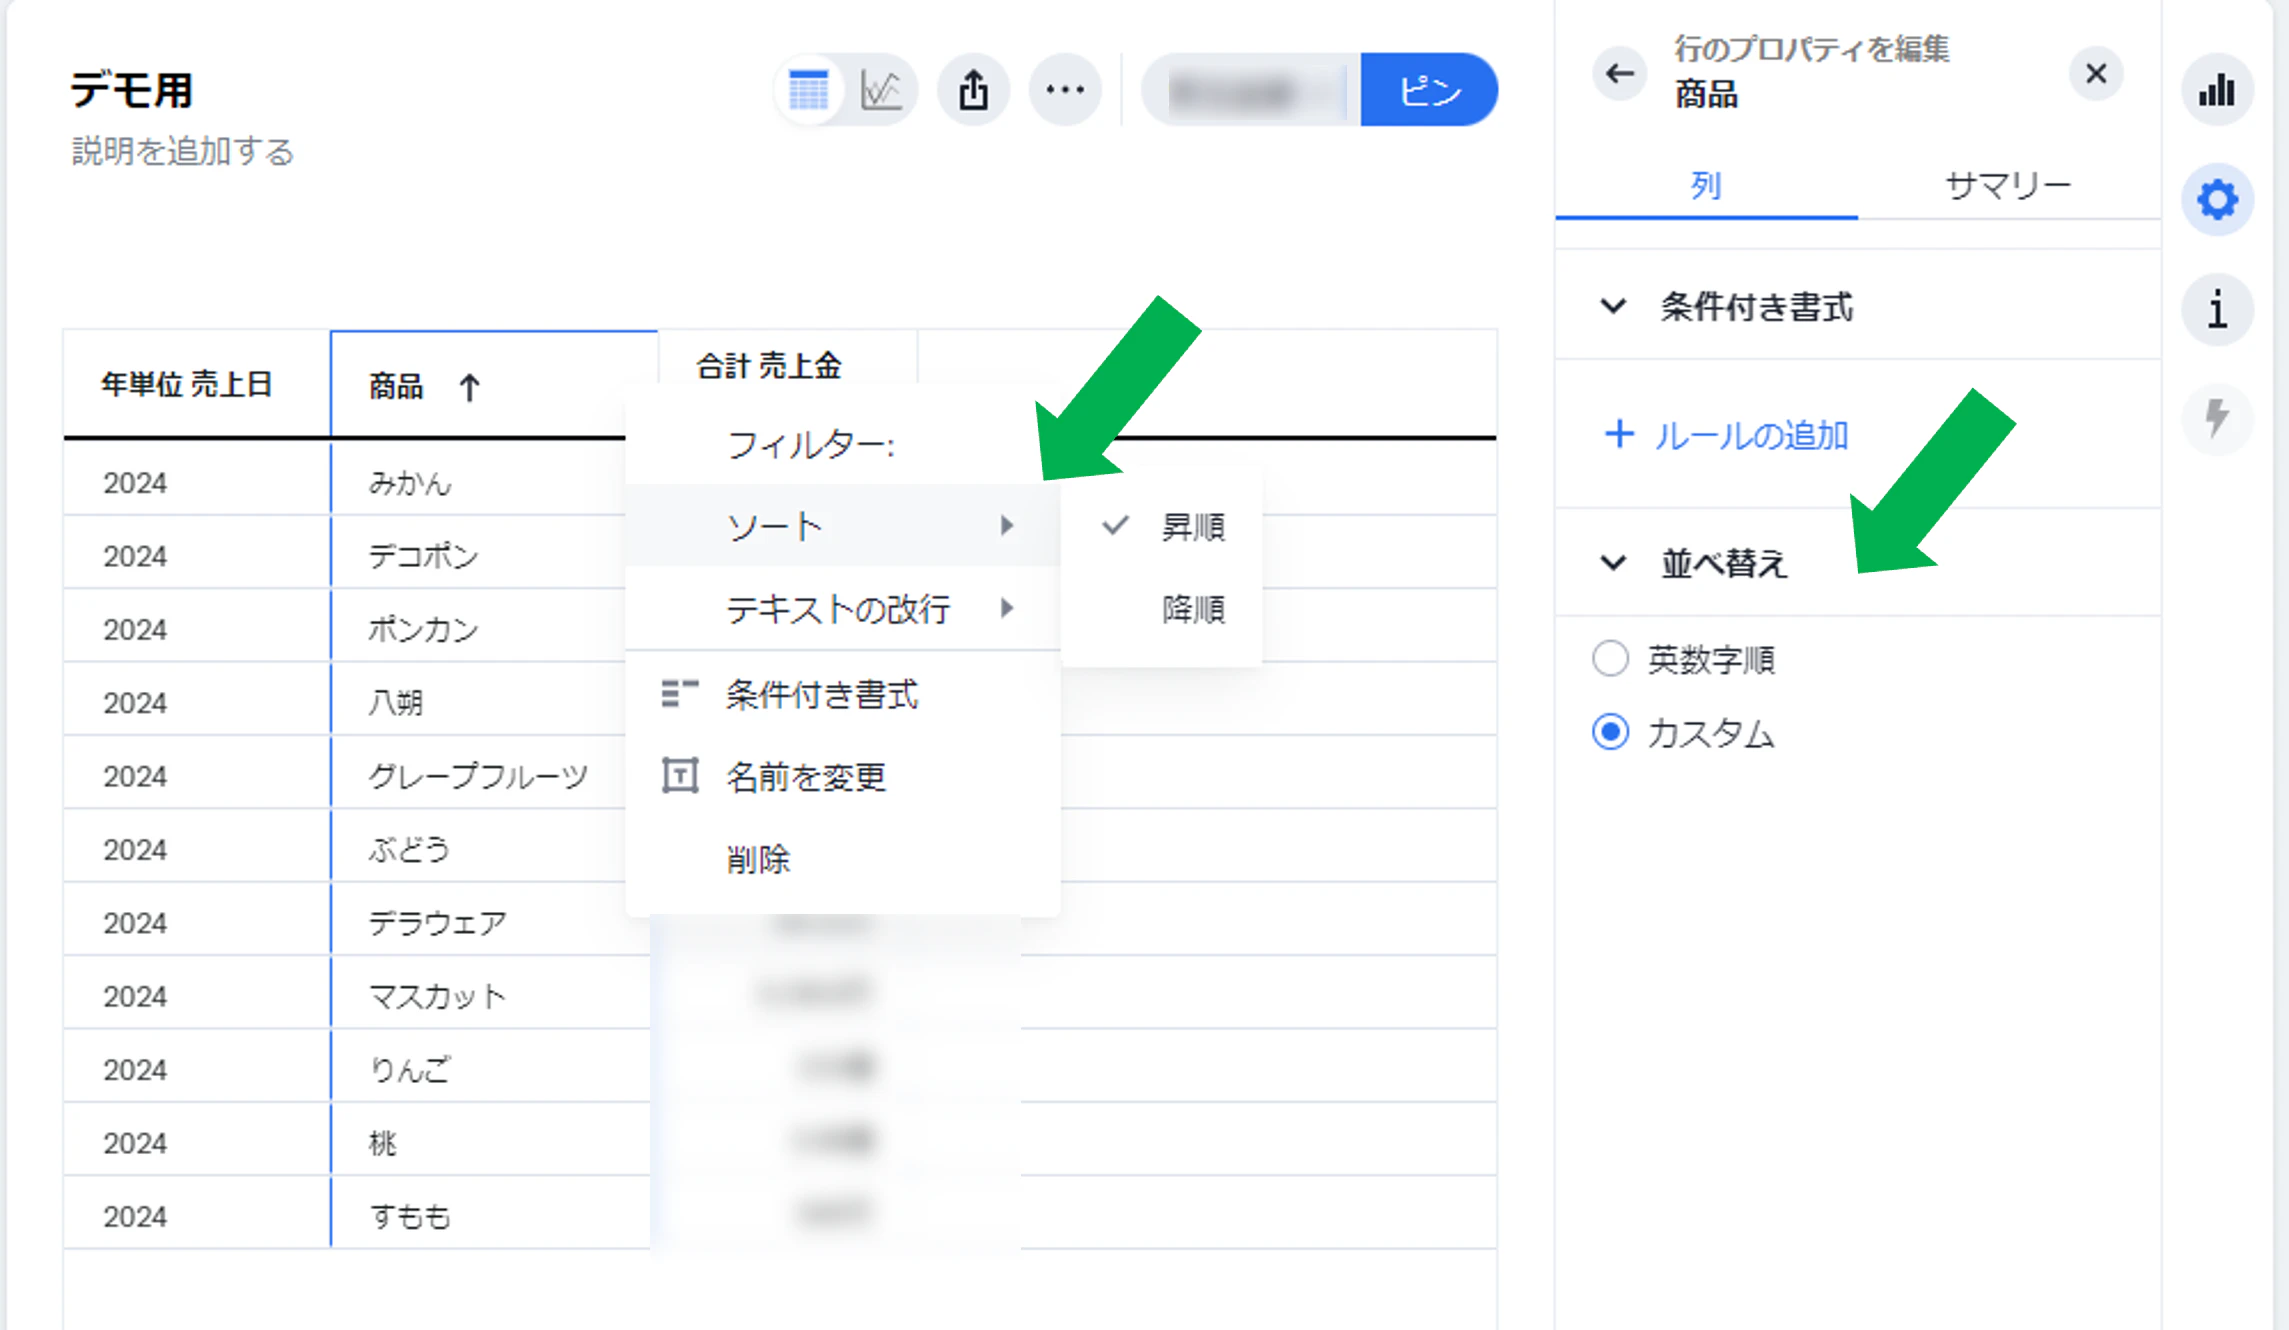Image resolution: width=2289 pixels, height=1330 pixels.
Task: Open the gear settings sidebar icon
Action: tap(2217, 200)
